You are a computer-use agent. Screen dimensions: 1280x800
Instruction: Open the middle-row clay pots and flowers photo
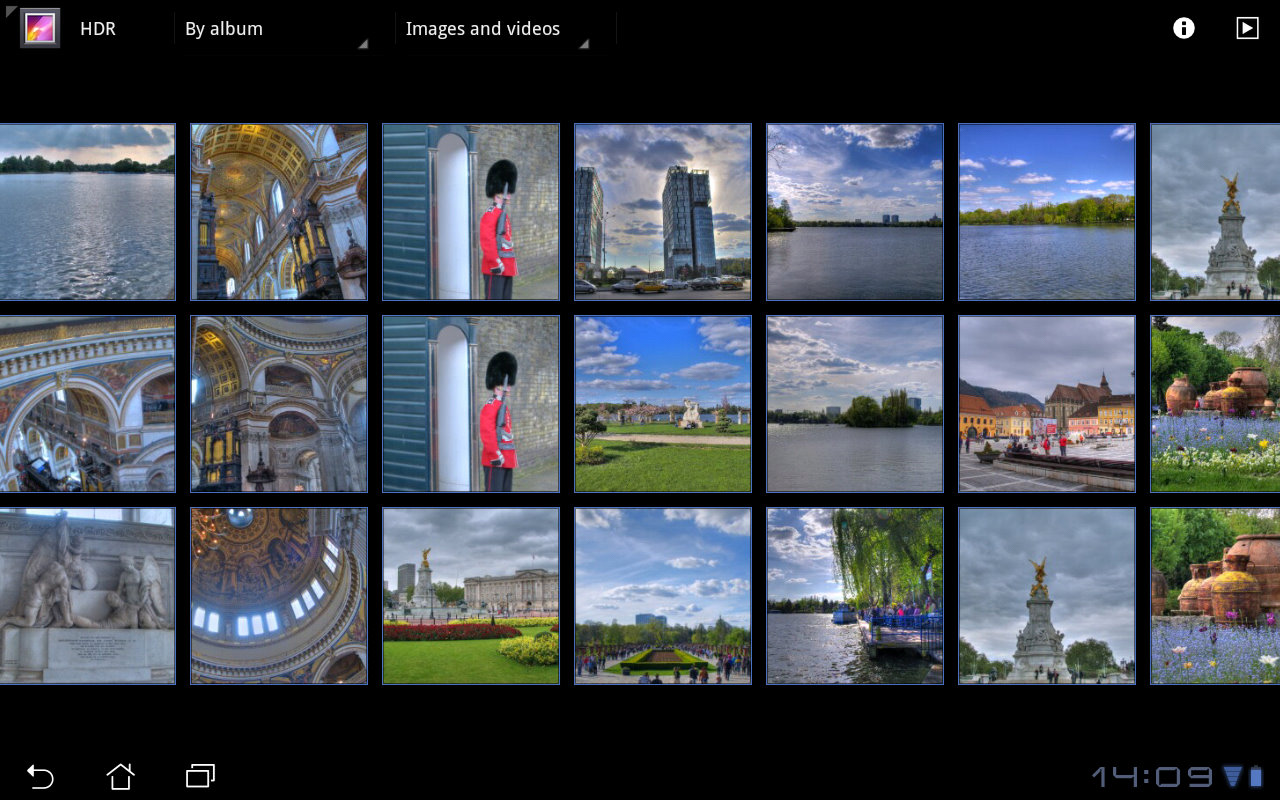pos(1216,404)
